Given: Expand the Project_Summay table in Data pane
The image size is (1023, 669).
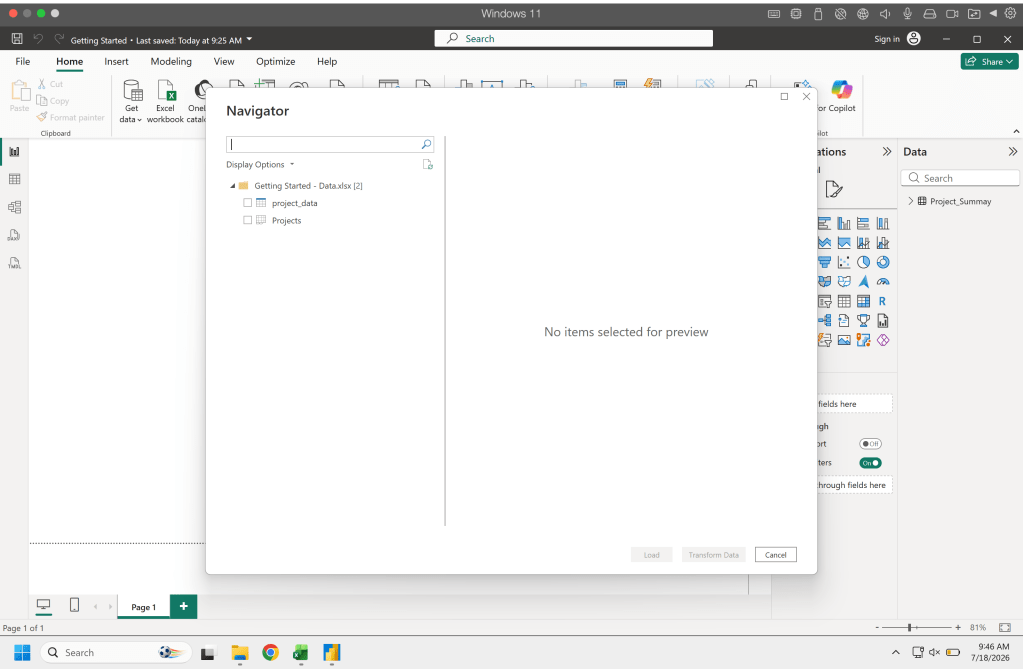Looking at the screenshot, I should [911, 201].
